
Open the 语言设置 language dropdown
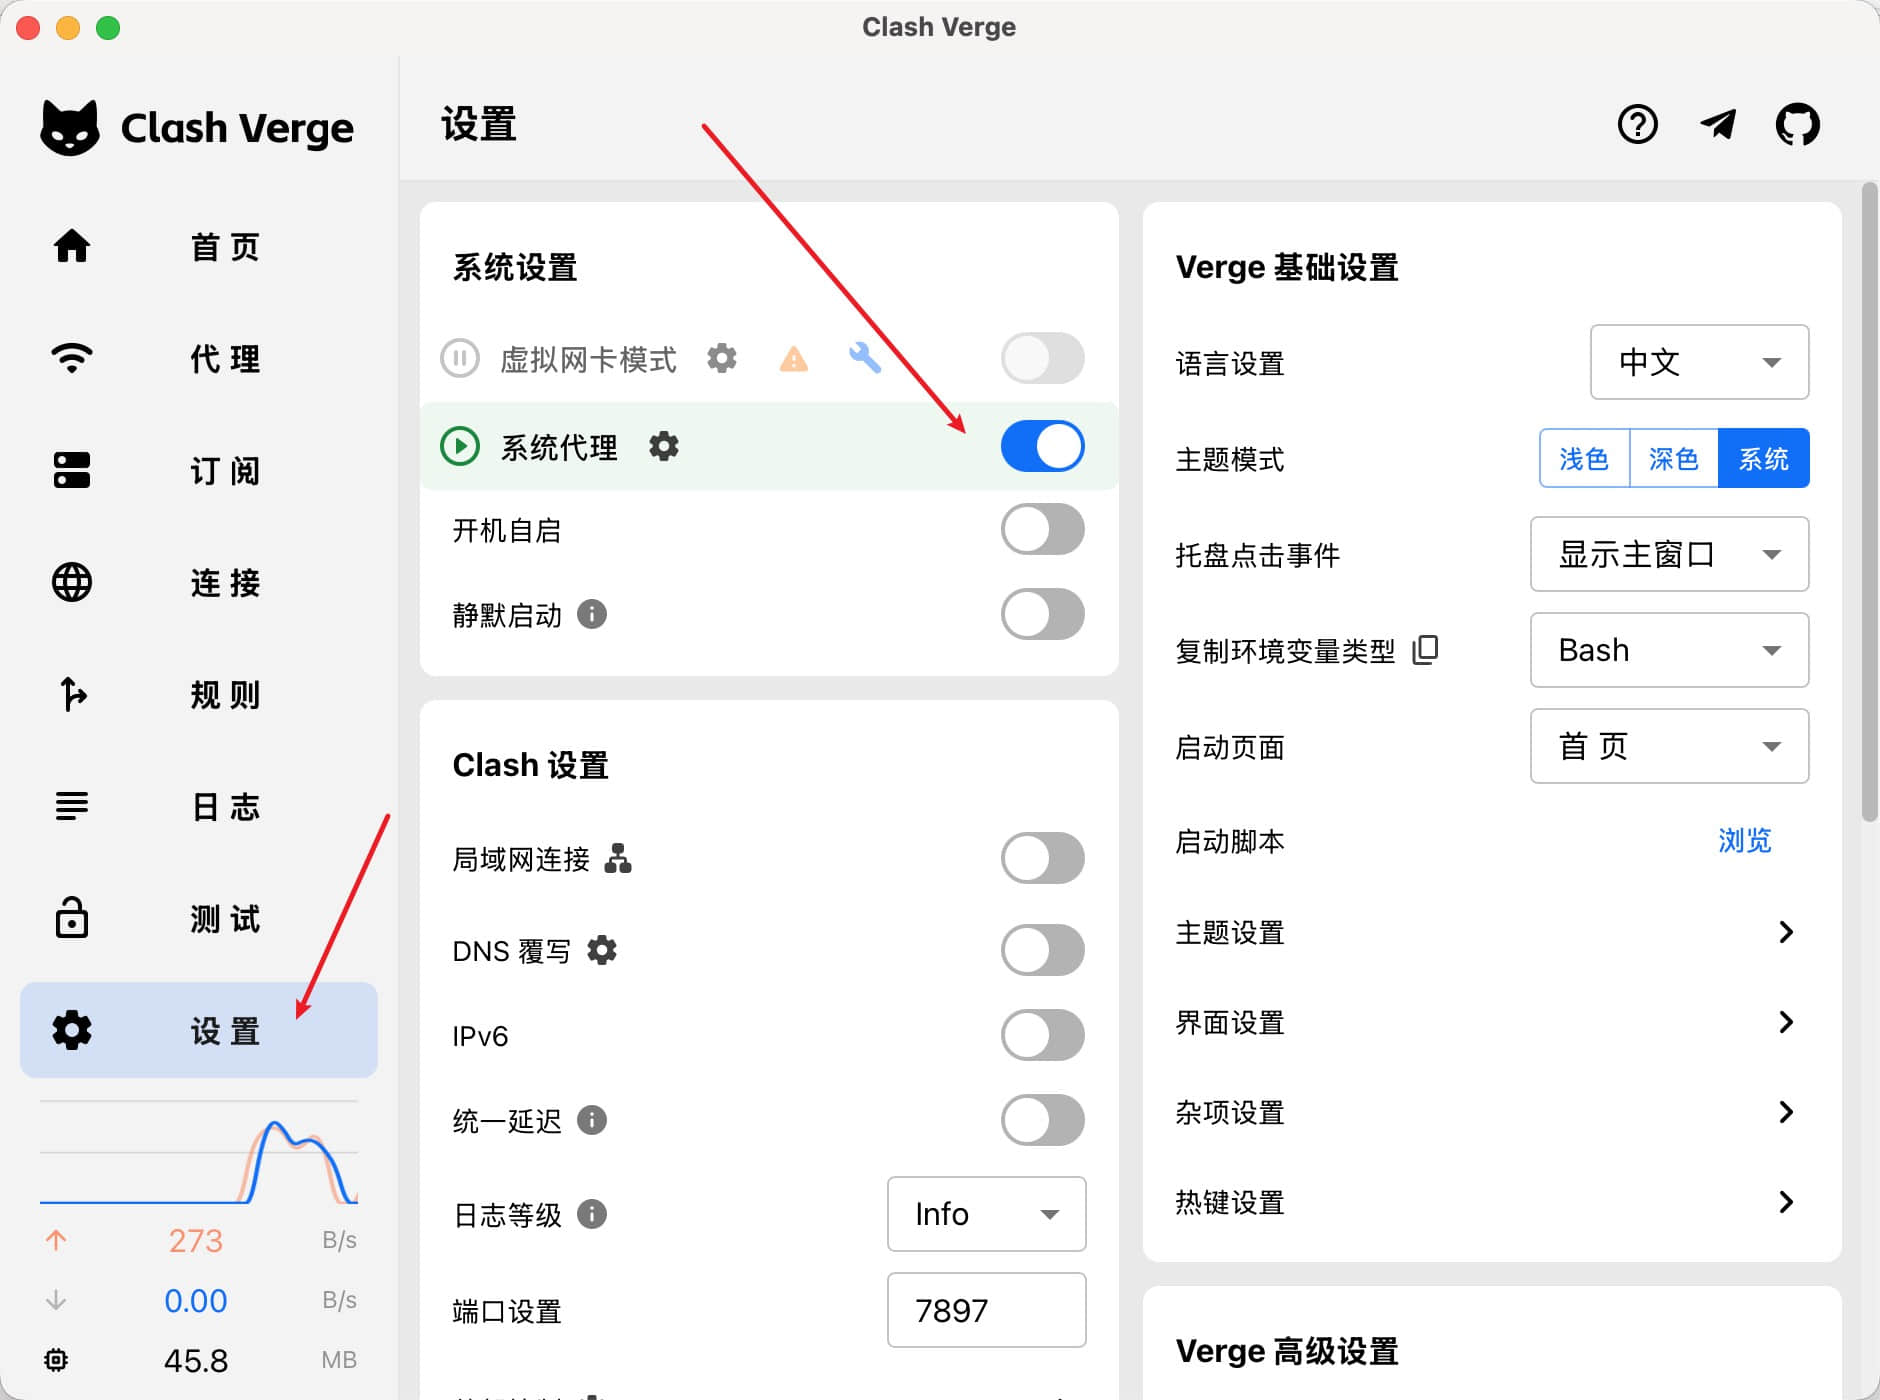coord(1698,362)
